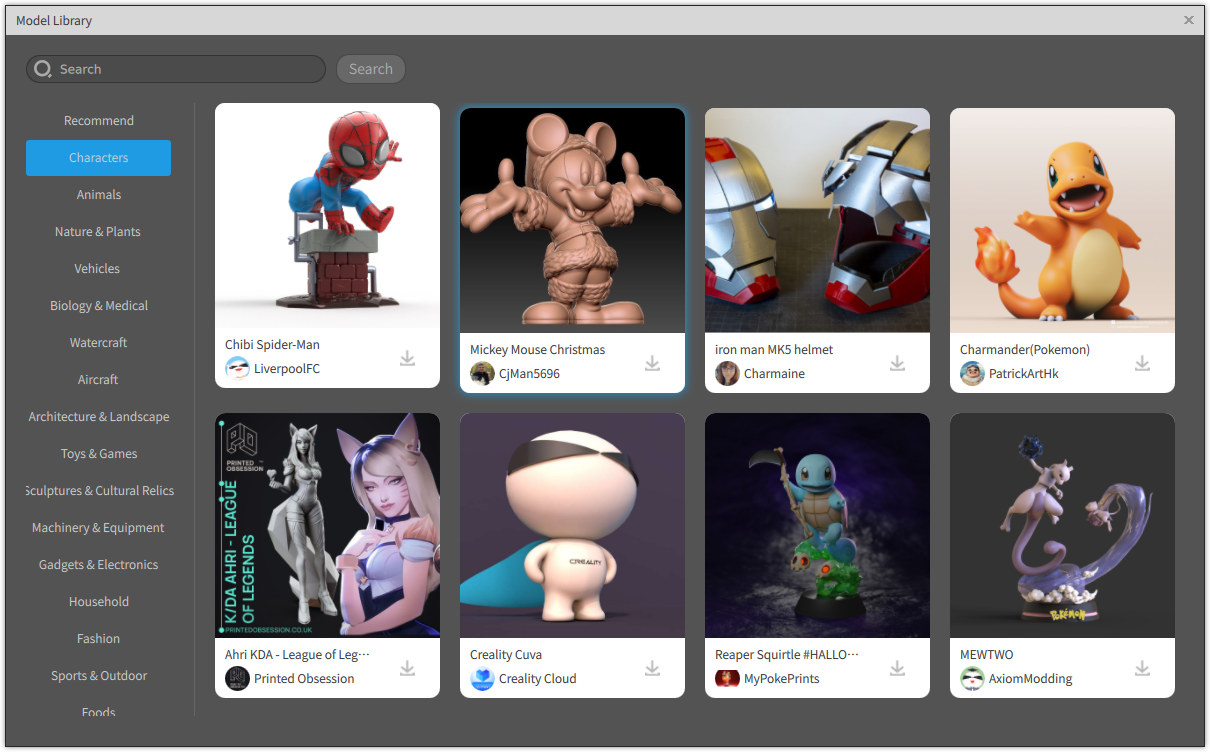The width and height of the screenshot is (1210, 752).
Task: Select the Sports & Outdoor category
Action: point(98,676)
